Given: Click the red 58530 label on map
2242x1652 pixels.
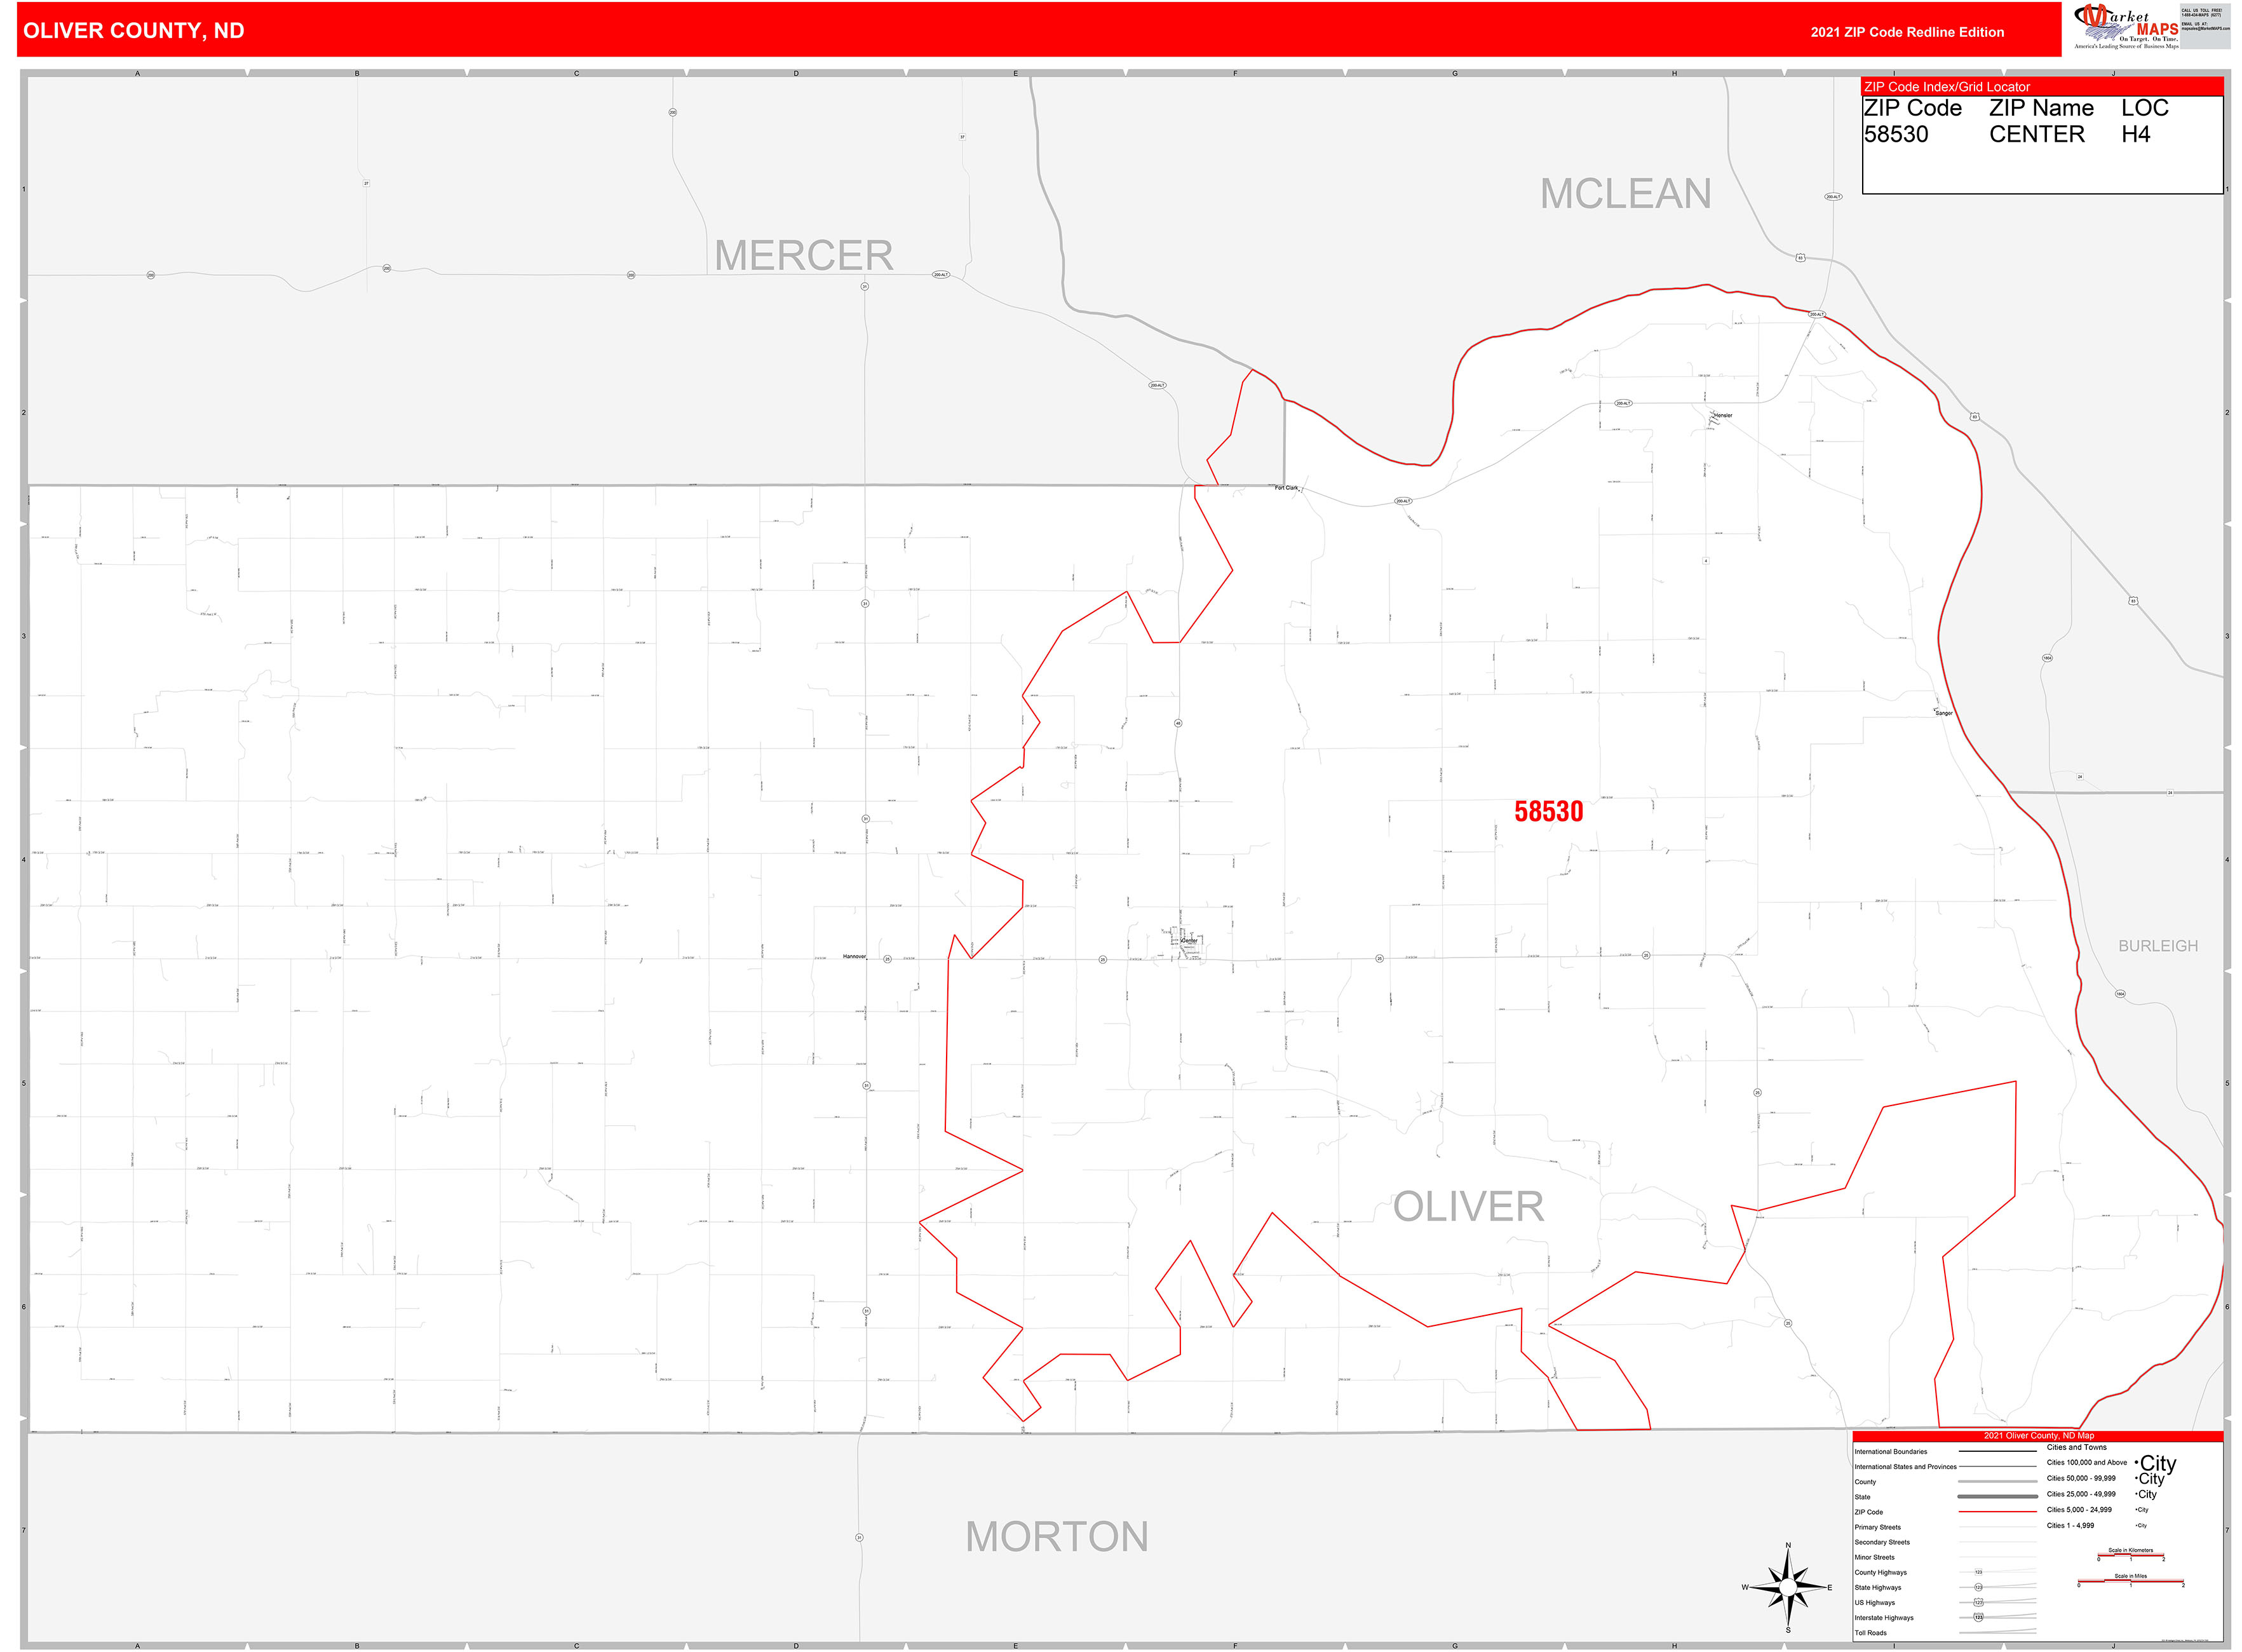Looking at the screenshot, I should 1548,811.
